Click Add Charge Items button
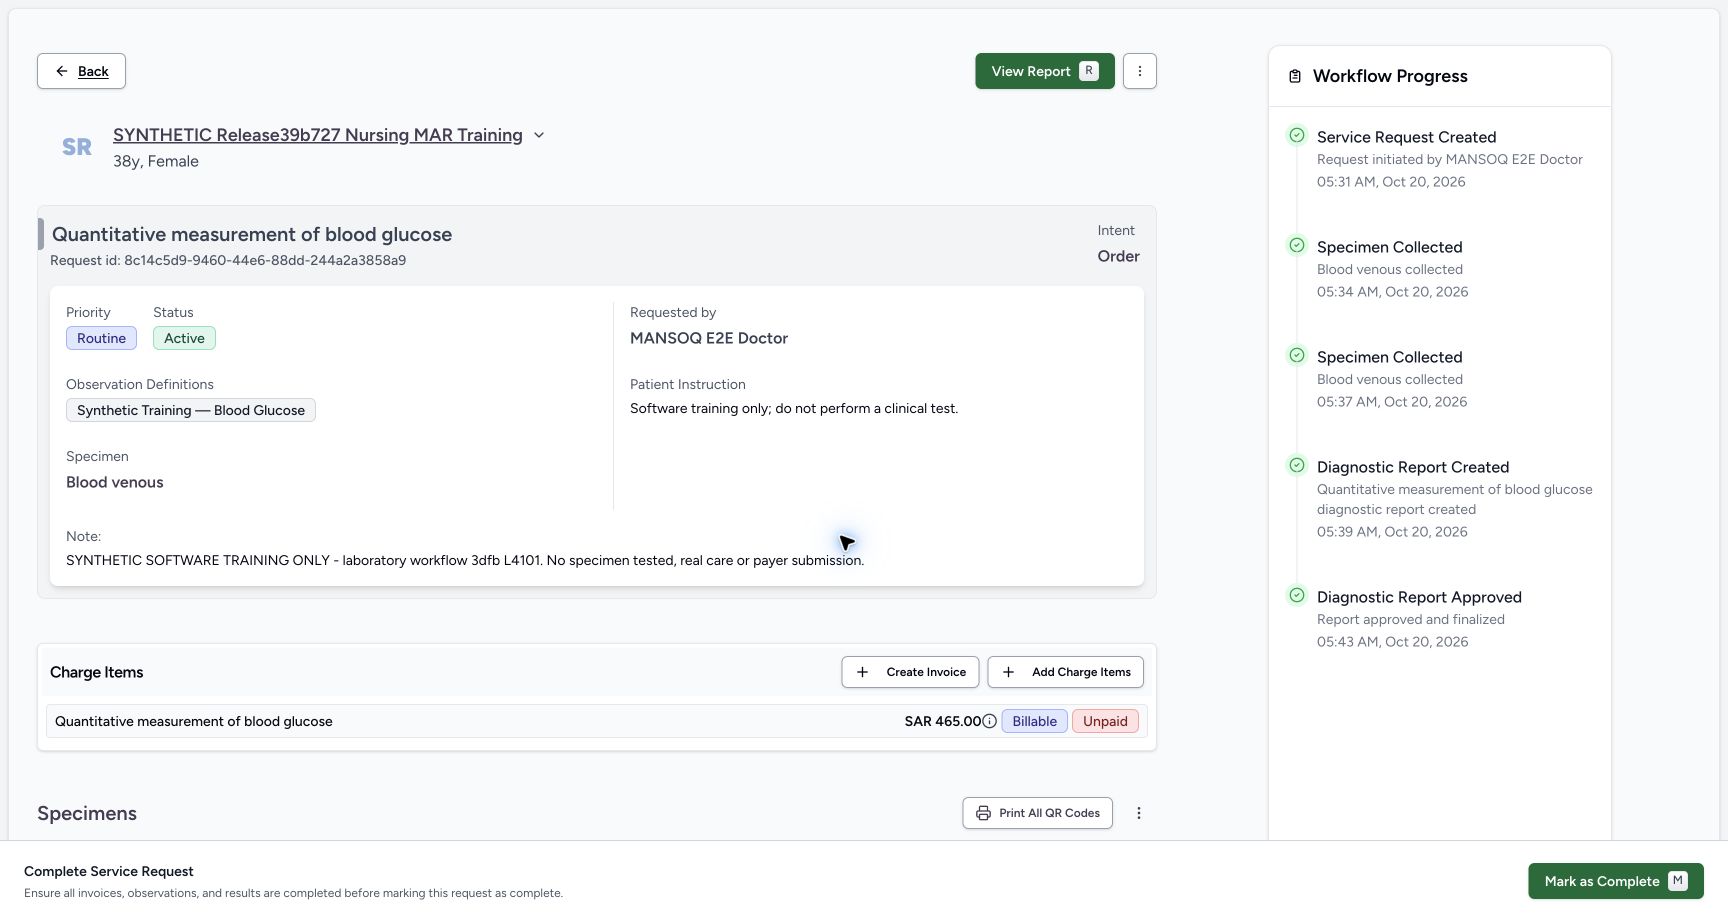1728x921 pixels. [1065, 672]
